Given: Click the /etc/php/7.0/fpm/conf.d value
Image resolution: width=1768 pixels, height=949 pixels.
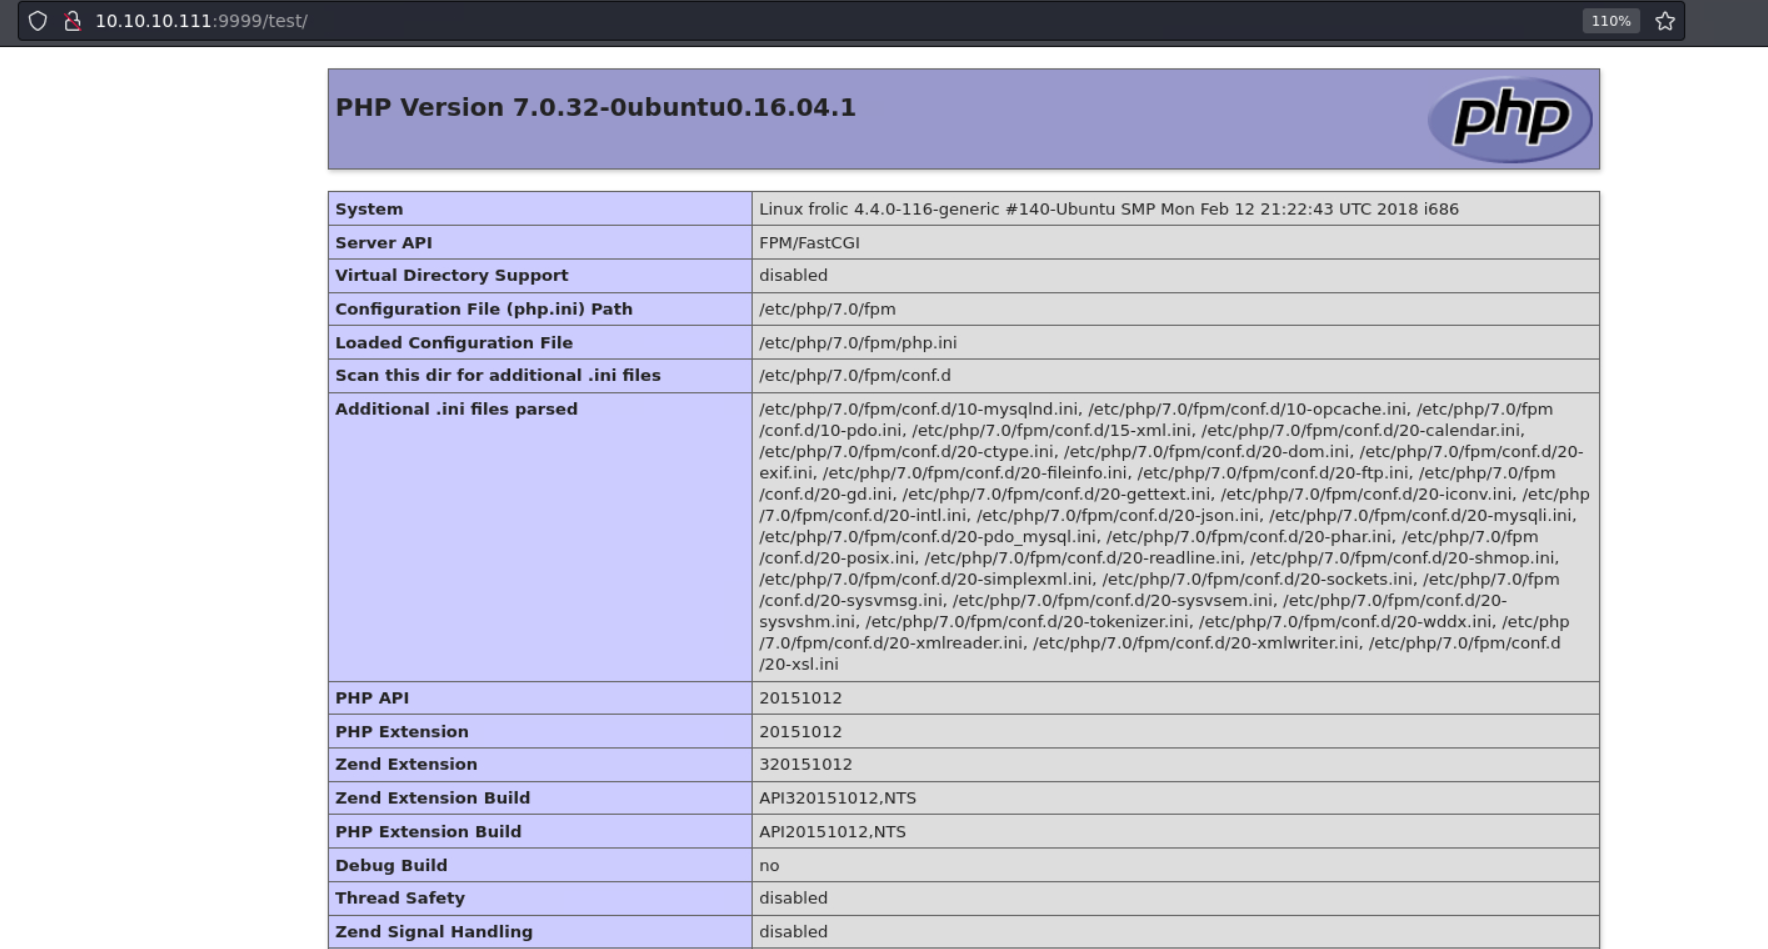Looking at the screenshot, I should (x=854, y=375).
